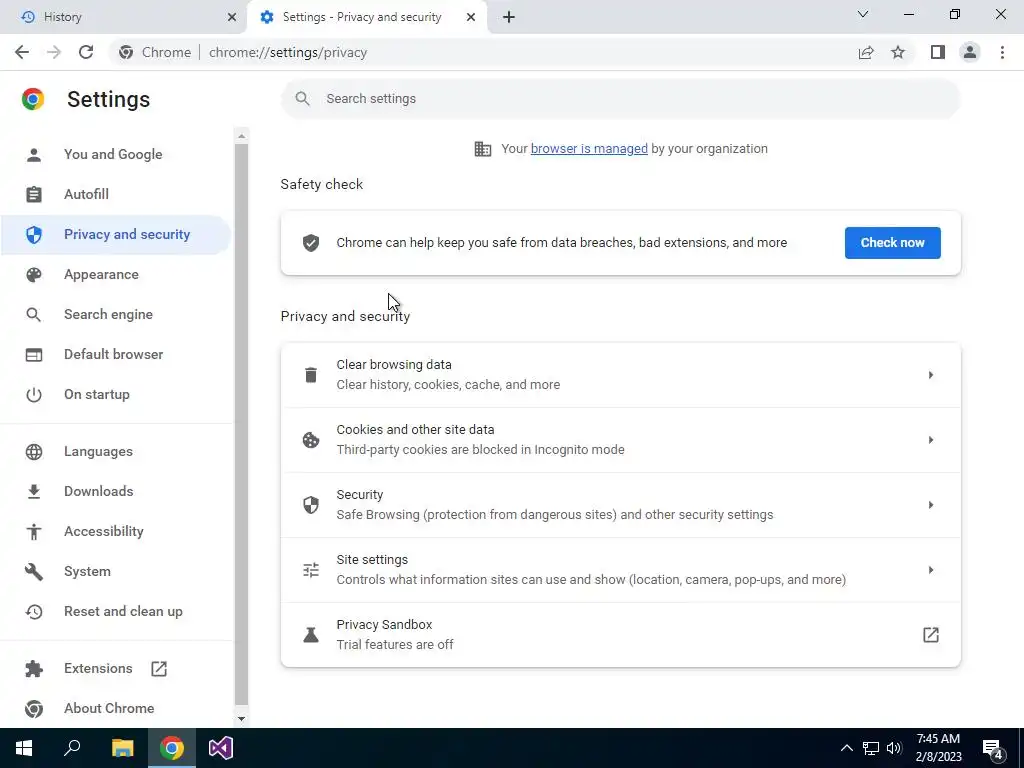
Task: Open Downloads settings
Action: click(116, 491)
